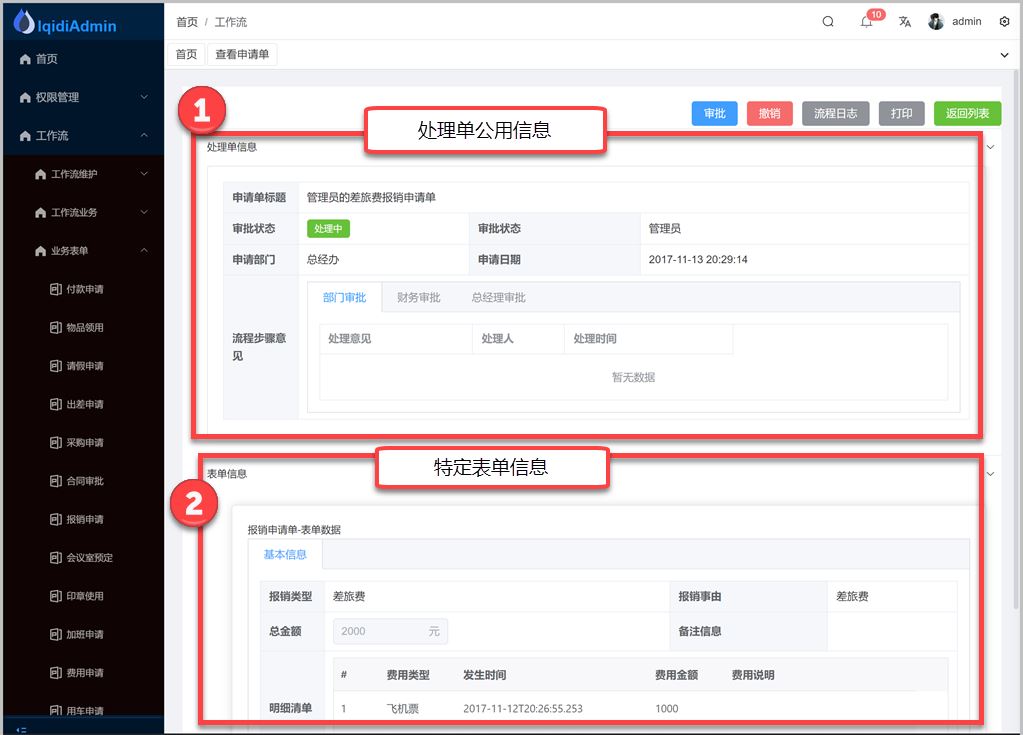
Task: Open the 流程日志 button
Action: 836,113
